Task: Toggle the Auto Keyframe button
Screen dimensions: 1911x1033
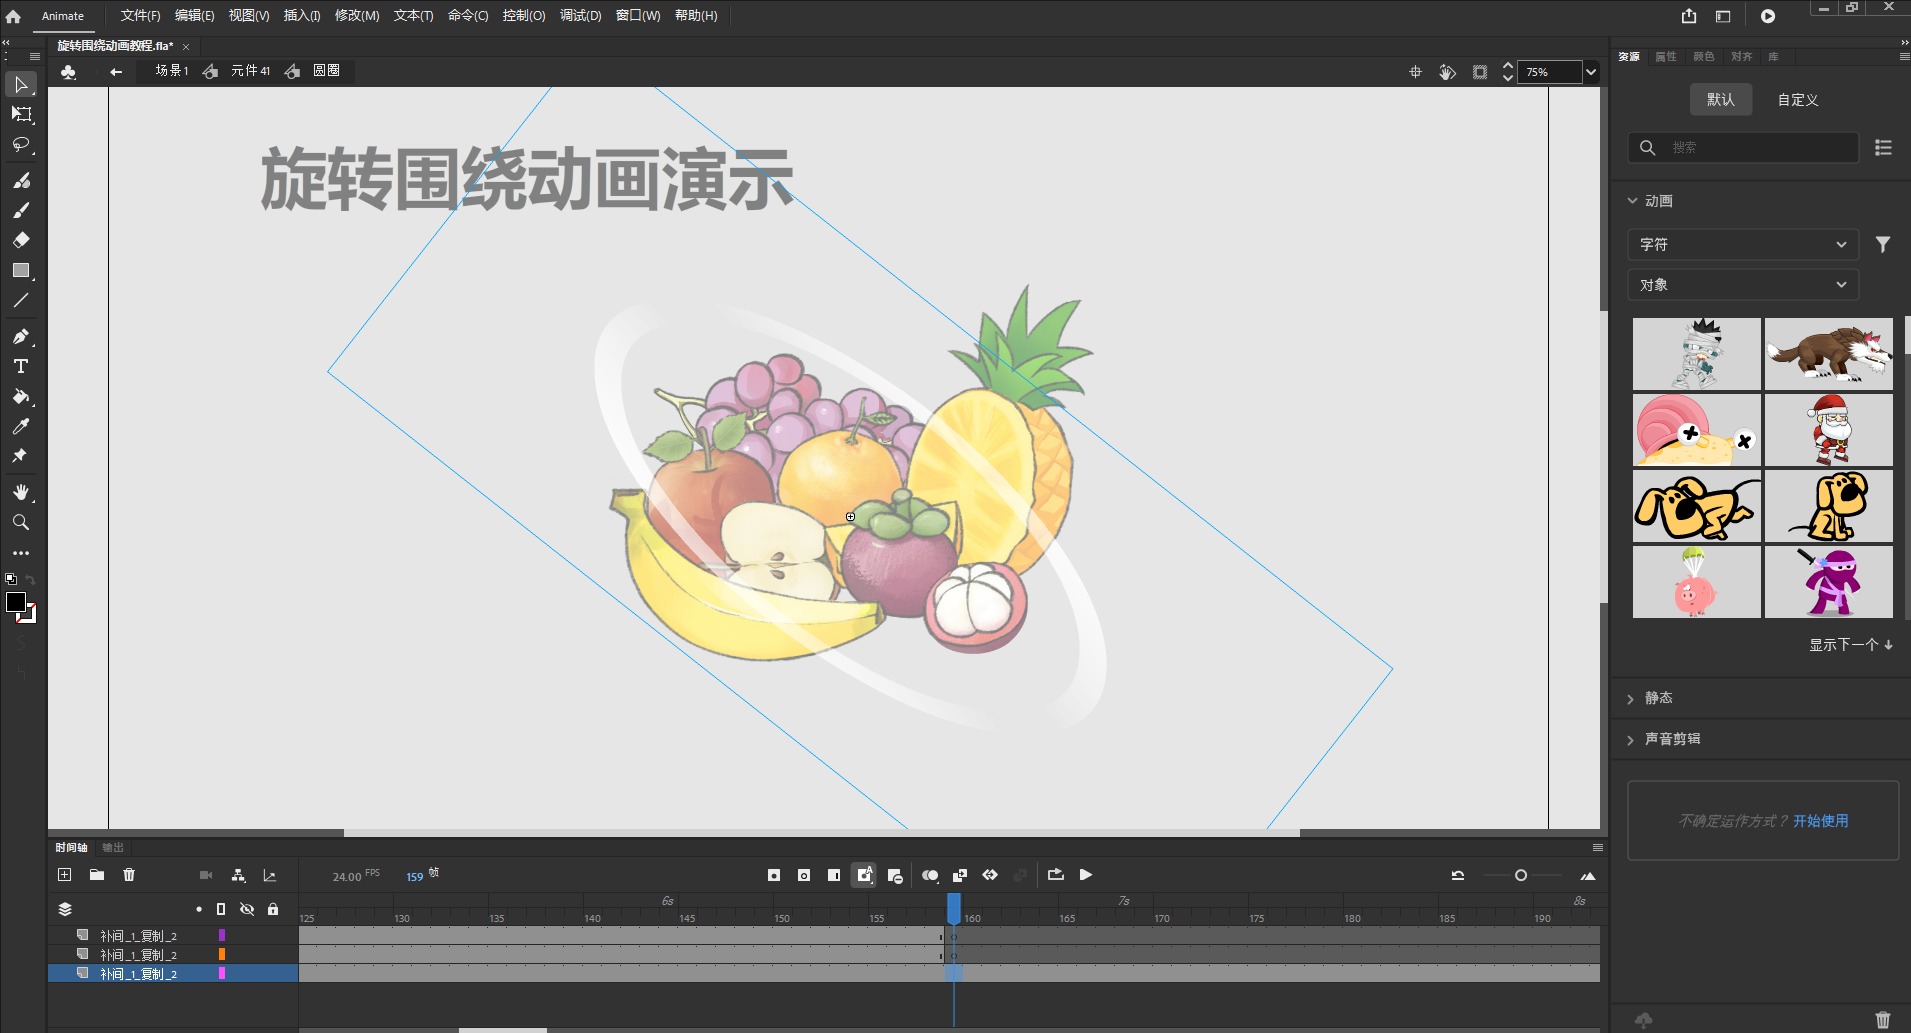Action: coord(864,875)
